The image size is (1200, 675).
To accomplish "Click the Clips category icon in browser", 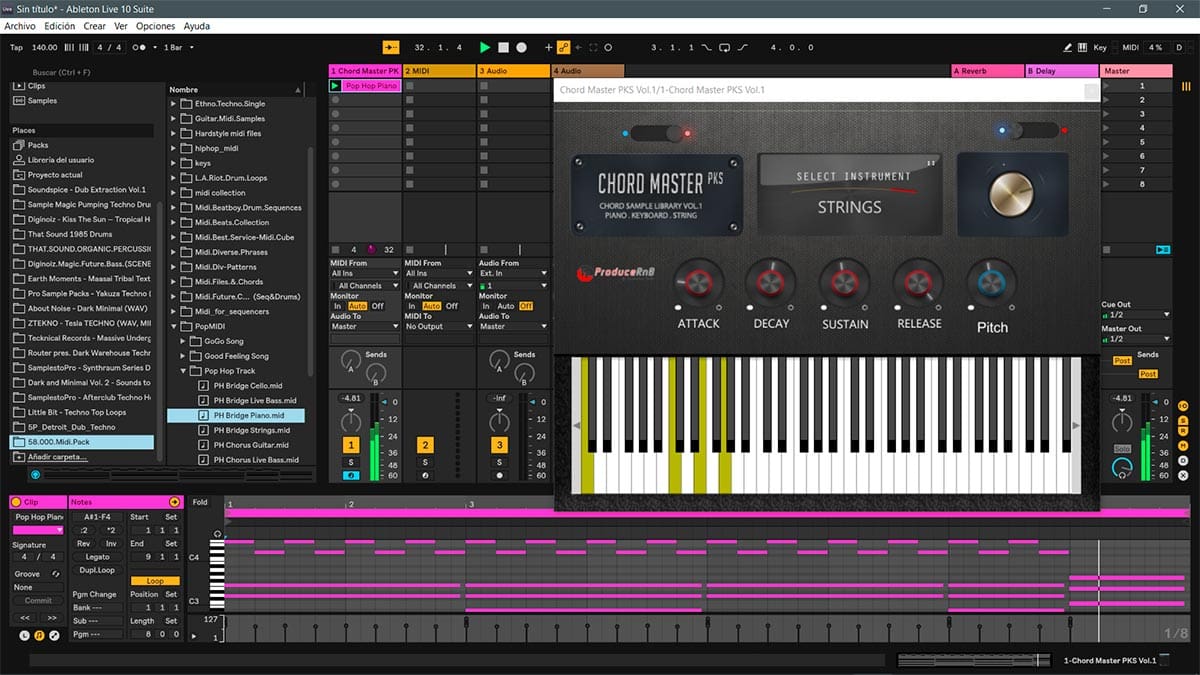I will [19, 86].
